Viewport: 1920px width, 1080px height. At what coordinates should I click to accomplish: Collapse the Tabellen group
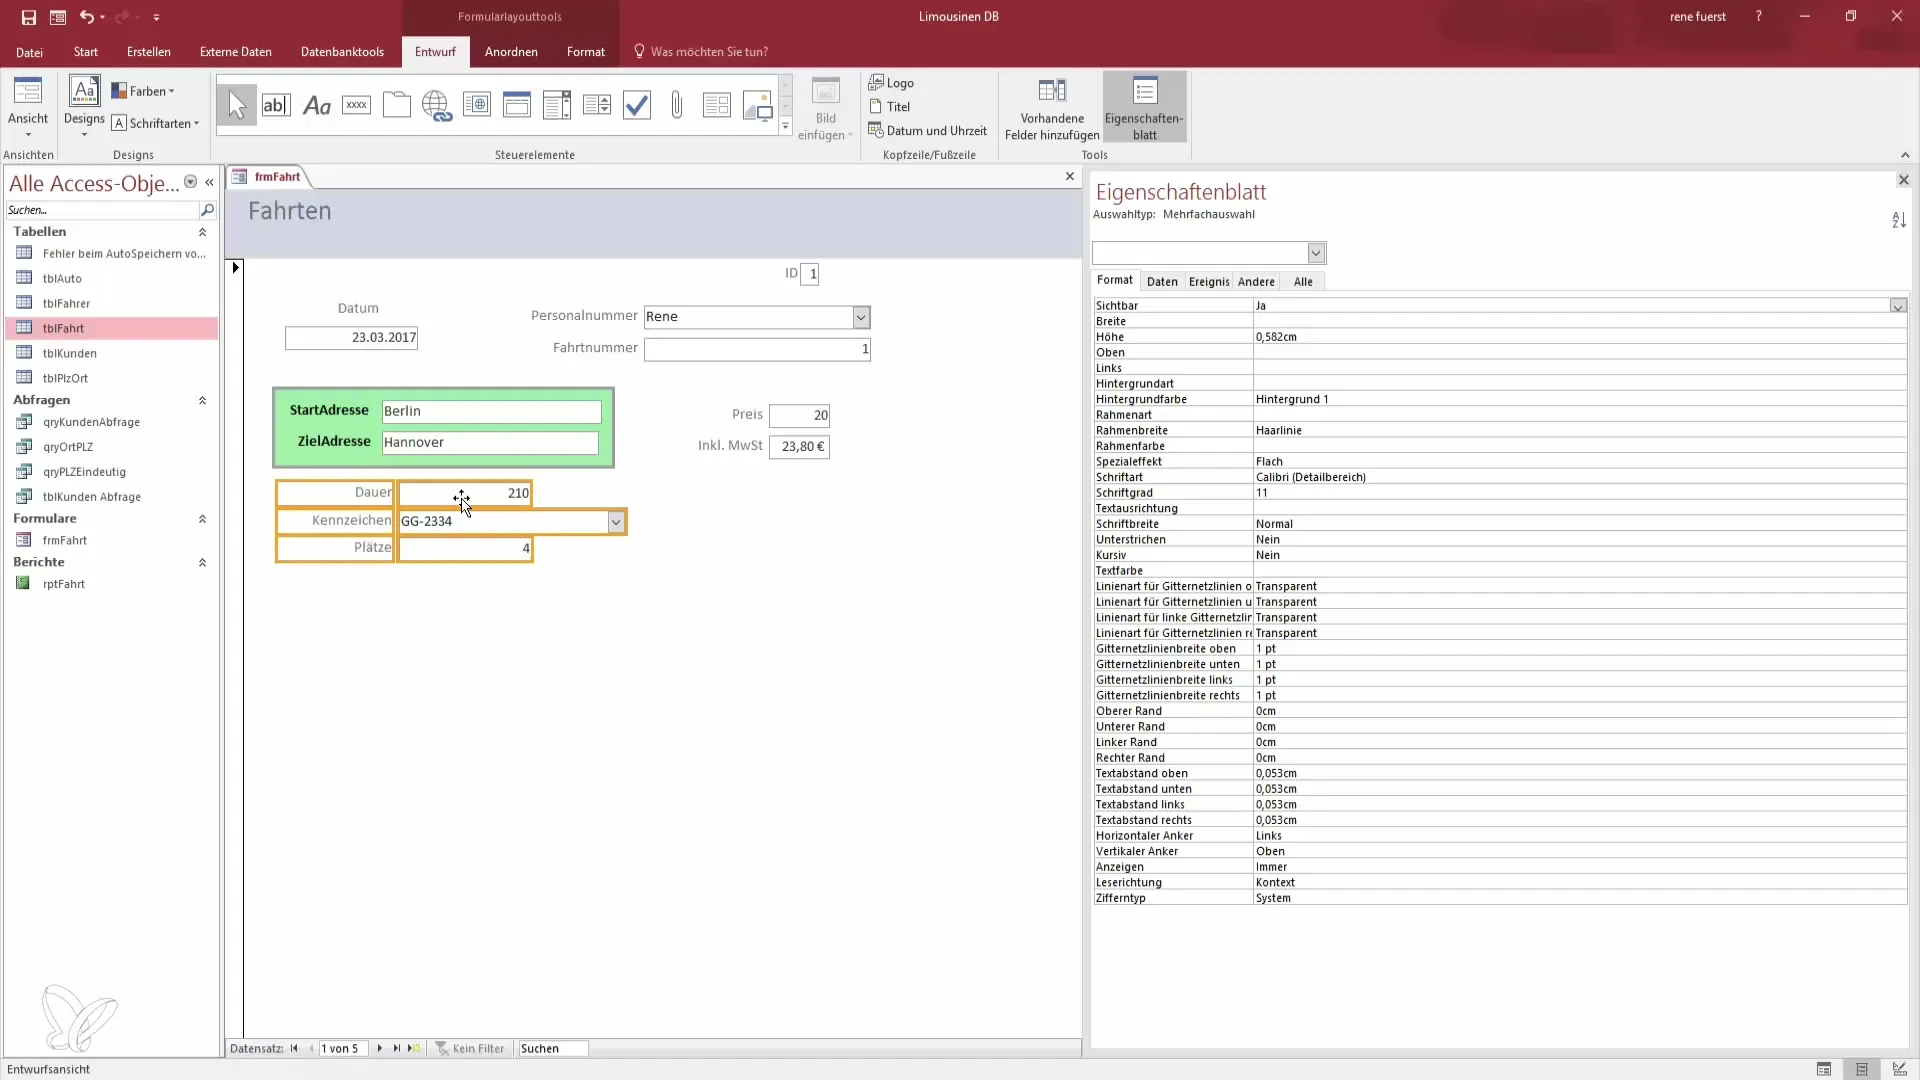[202, 232]
